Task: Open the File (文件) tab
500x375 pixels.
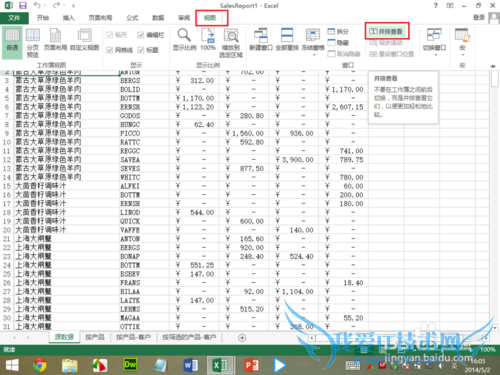Action: pos(14,18)
